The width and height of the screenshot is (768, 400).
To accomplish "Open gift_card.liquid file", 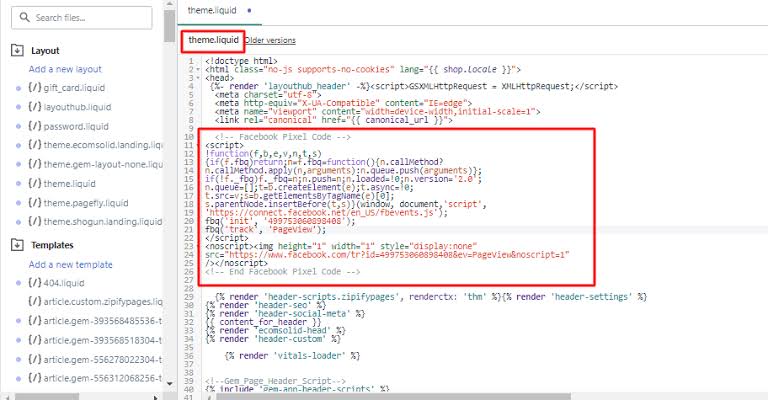I will click(74, 88).
